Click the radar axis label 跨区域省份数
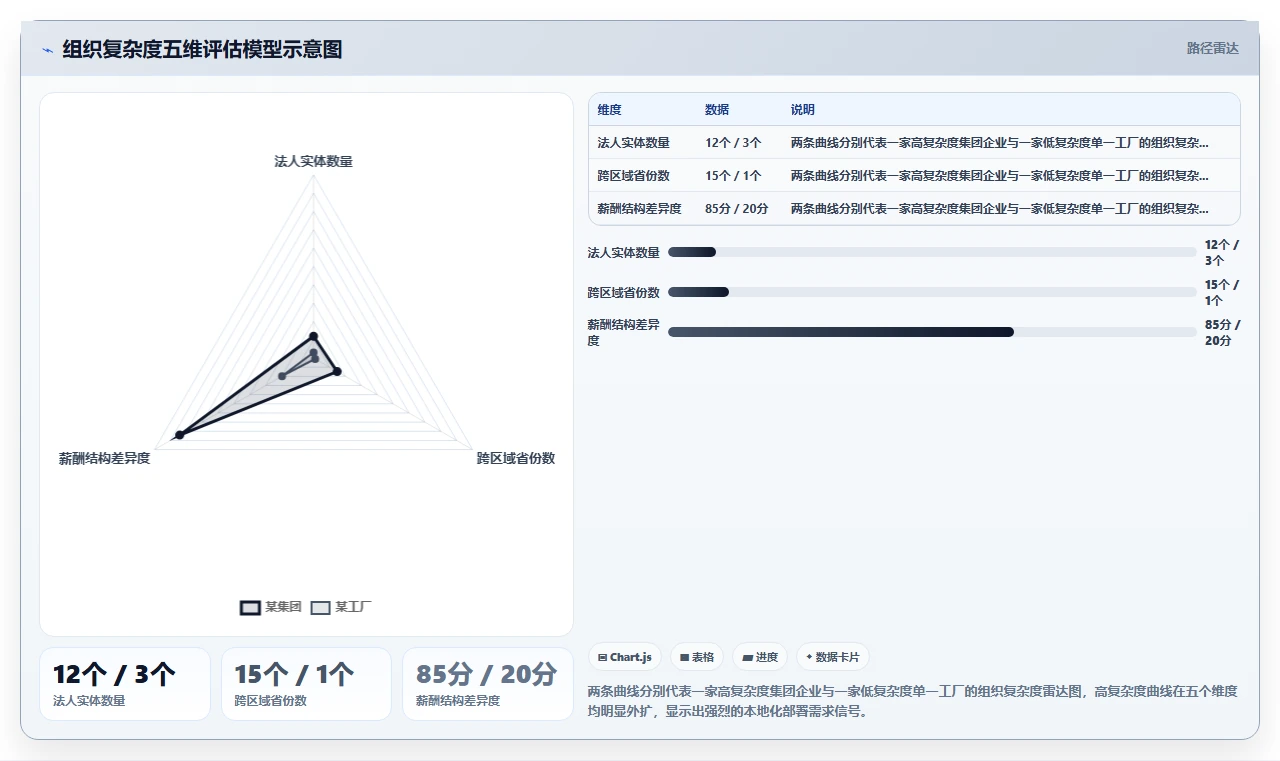This screenshot has width=1280, height=761. point(516,458)
